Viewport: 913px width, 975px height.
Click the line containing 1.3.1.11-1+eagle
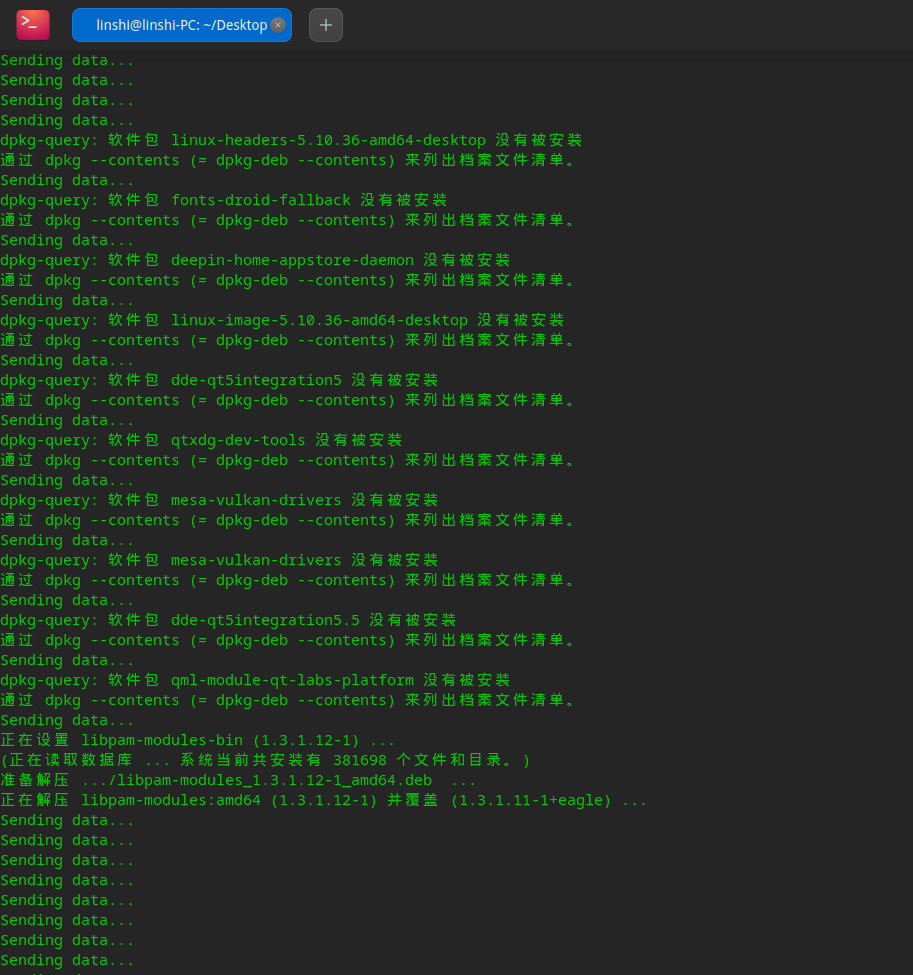click(323, 800)
